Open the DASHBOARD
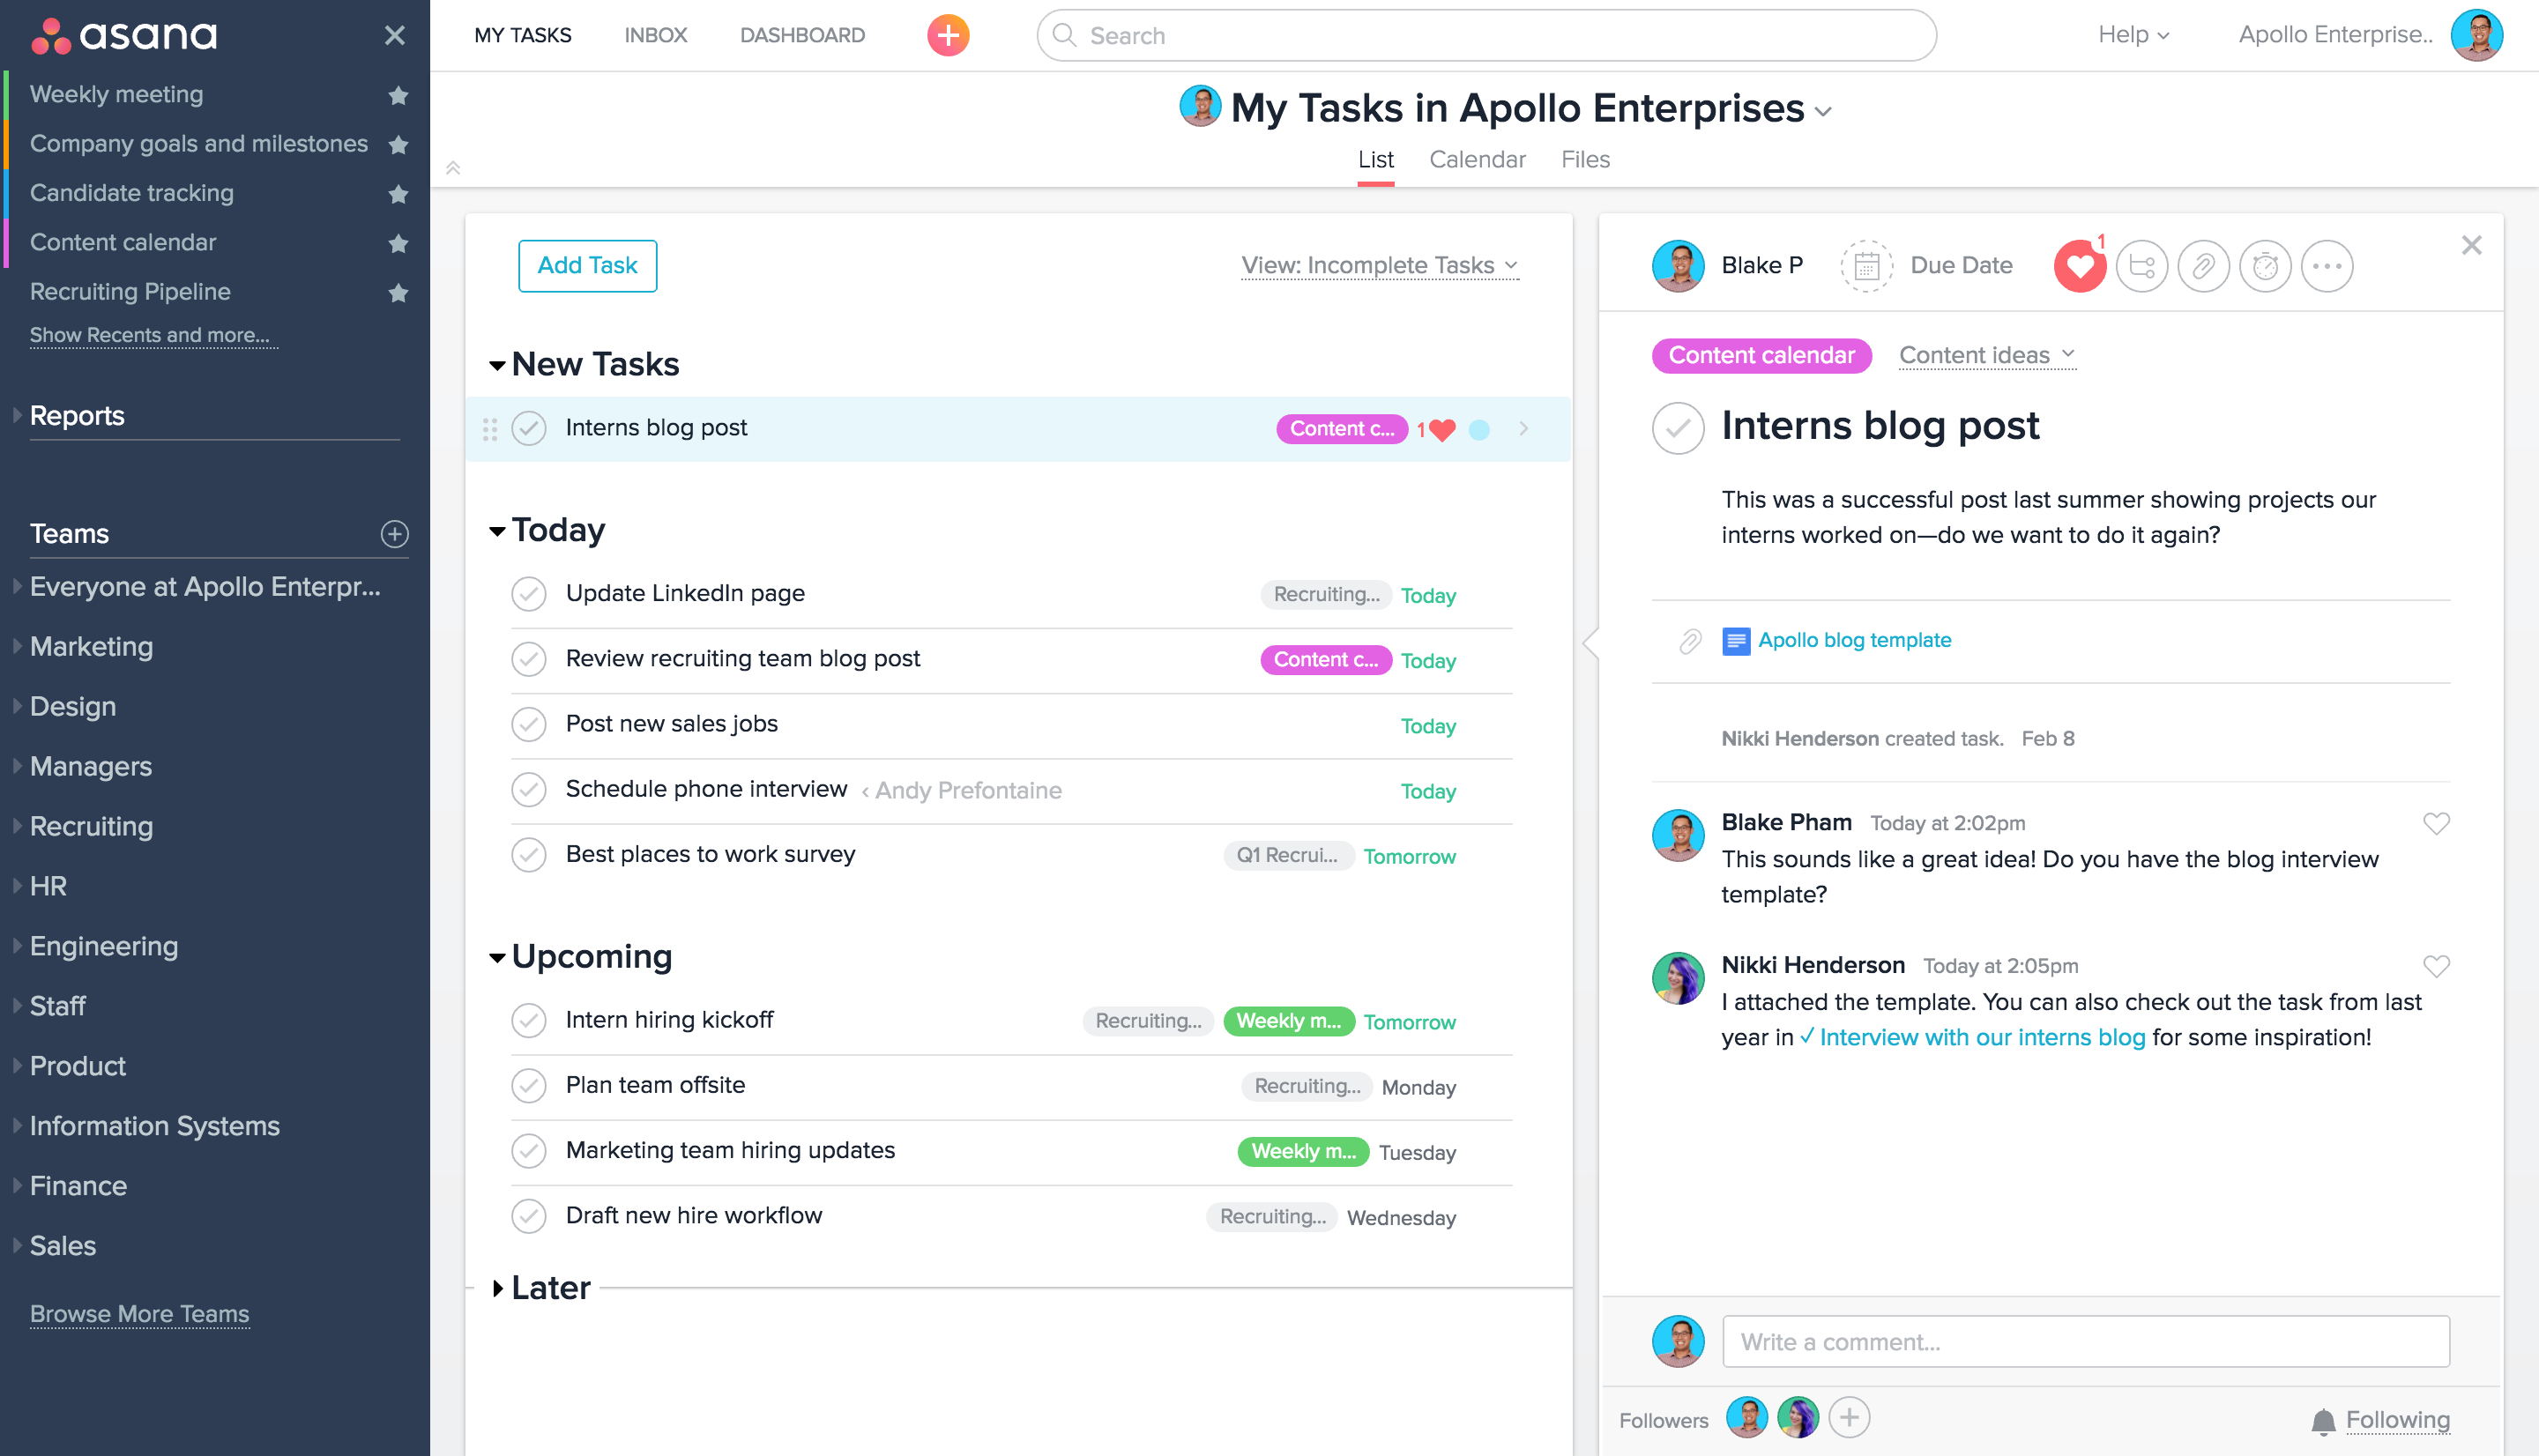Viewport: 2539px width, 1456px height. pyautogui.click(x=802, y=36)
